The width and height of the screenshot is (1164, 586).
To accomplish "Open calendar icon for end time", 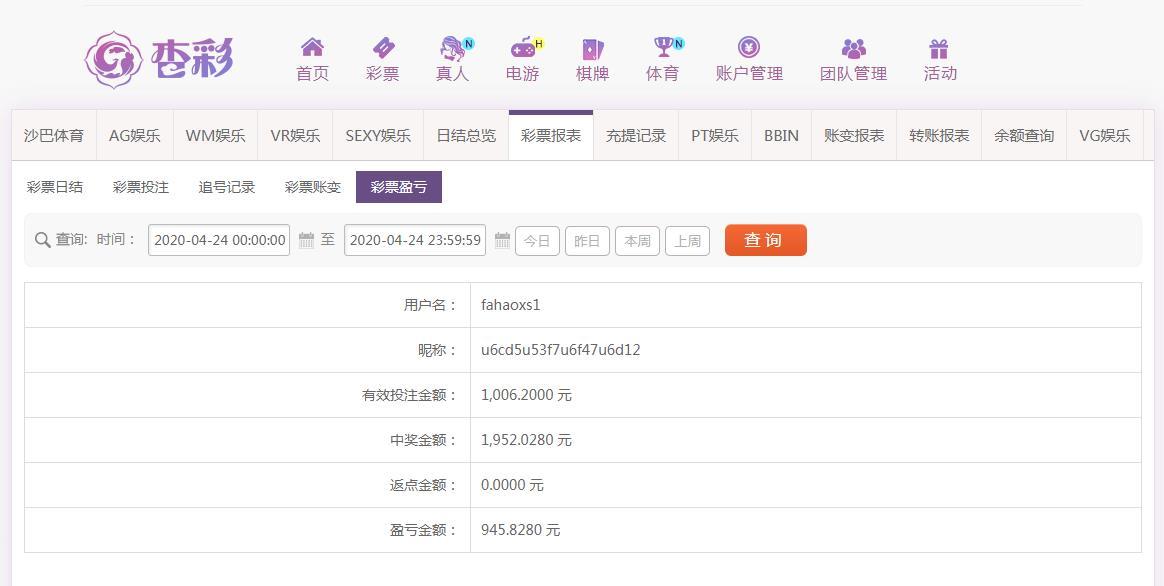I will (x=503, y=240).
